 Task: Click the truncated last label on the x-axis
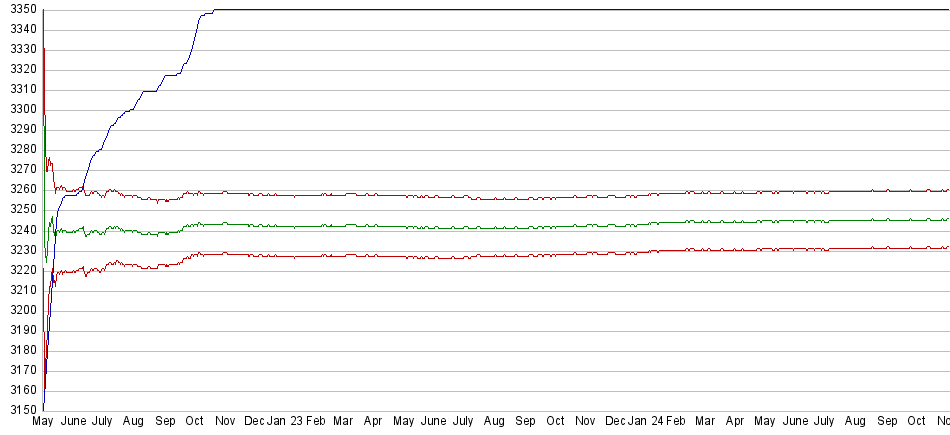(x=942, y=422)
